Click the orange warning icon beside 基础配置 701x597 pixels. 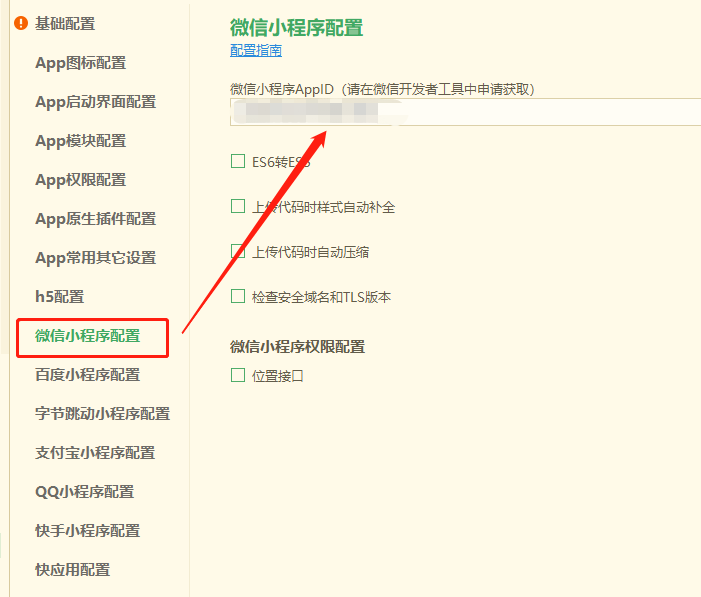coord(21,23)
